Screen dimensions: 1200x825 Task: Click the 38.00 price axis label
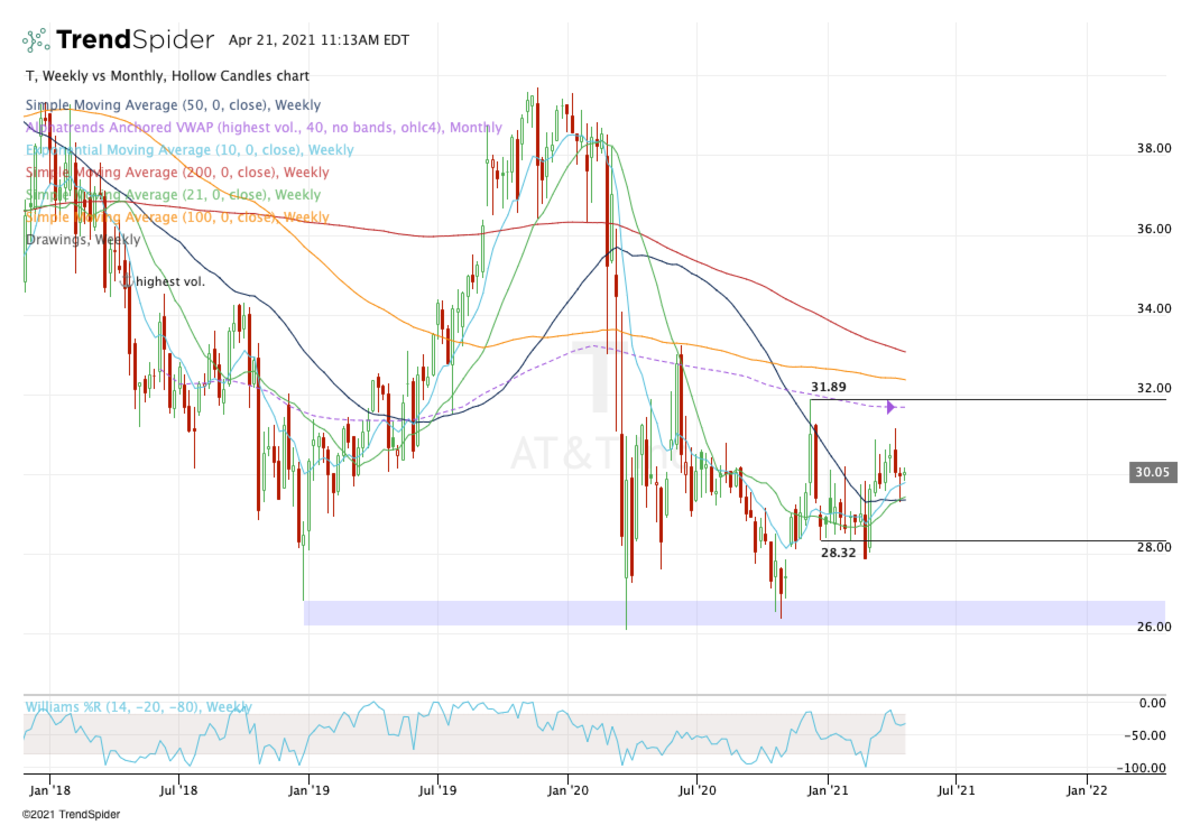pyautogui.click(x=1154, y=148)
